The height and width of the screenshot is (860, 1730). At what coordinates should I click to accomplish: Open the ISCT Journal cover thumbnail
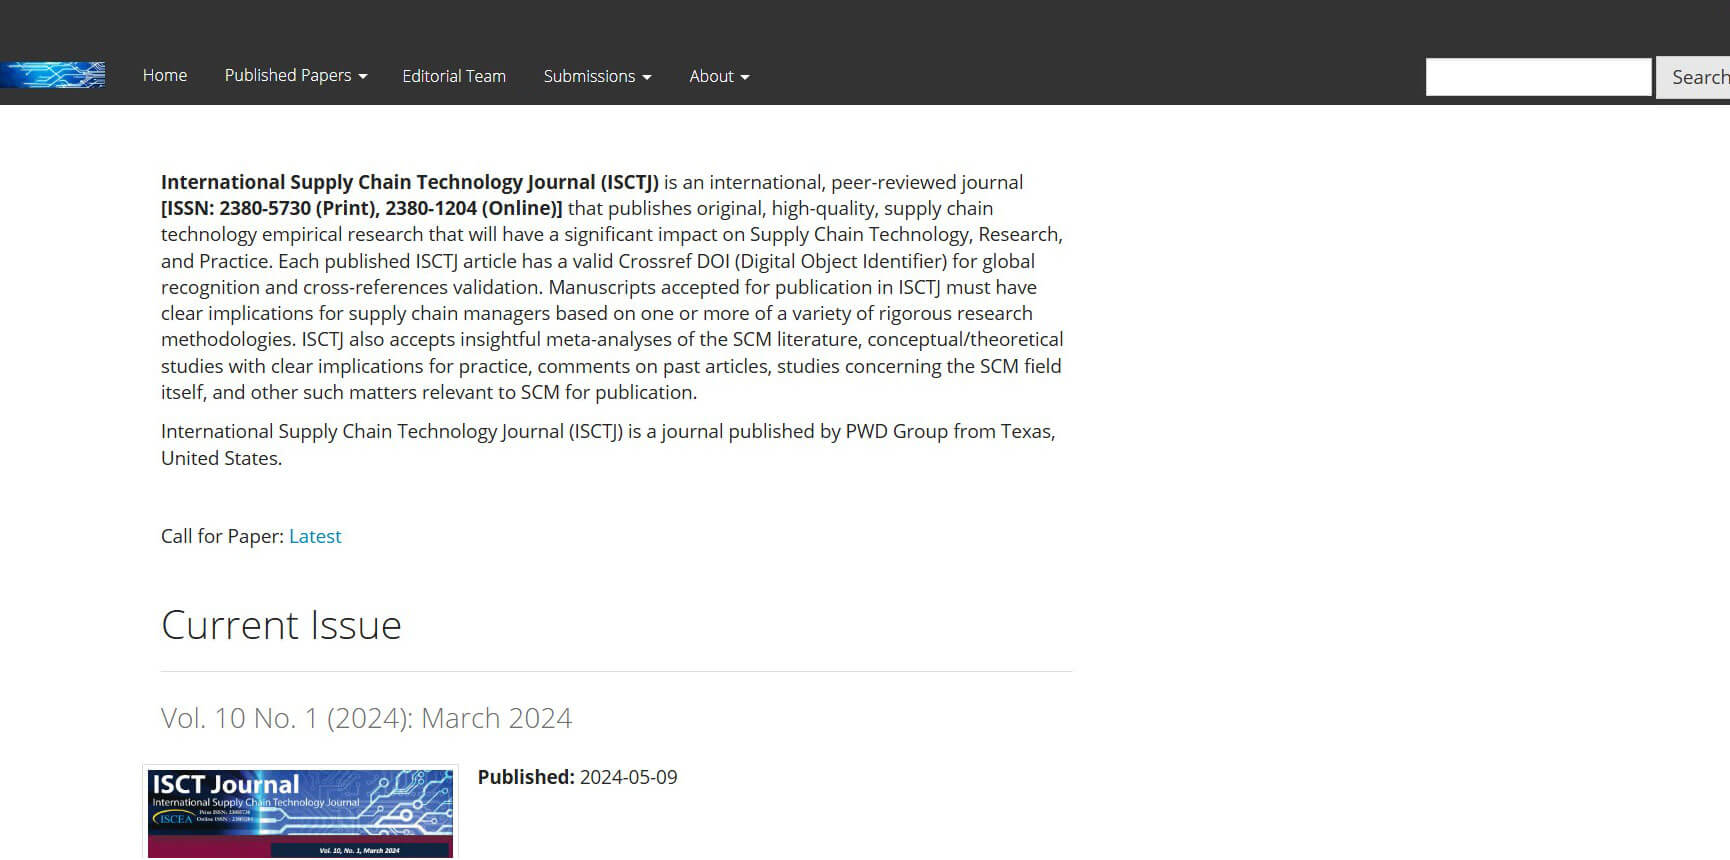pos(300,813)
